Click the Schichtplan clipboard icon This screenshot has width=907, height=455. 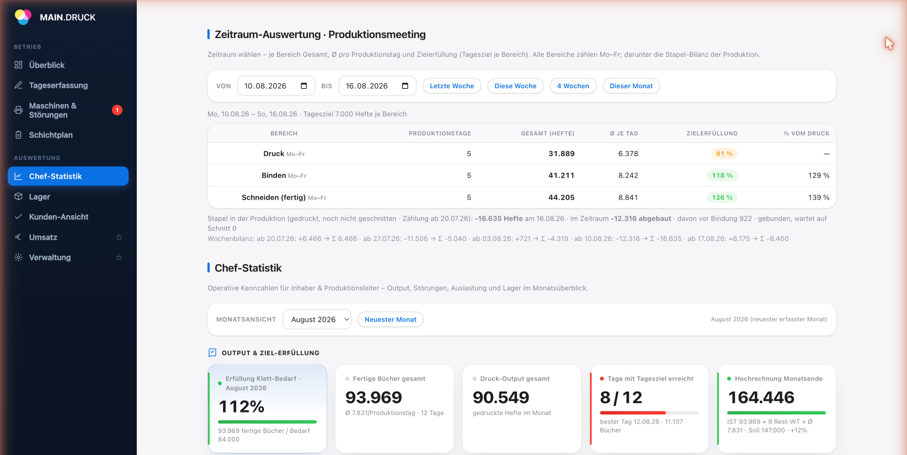point(19,135)
